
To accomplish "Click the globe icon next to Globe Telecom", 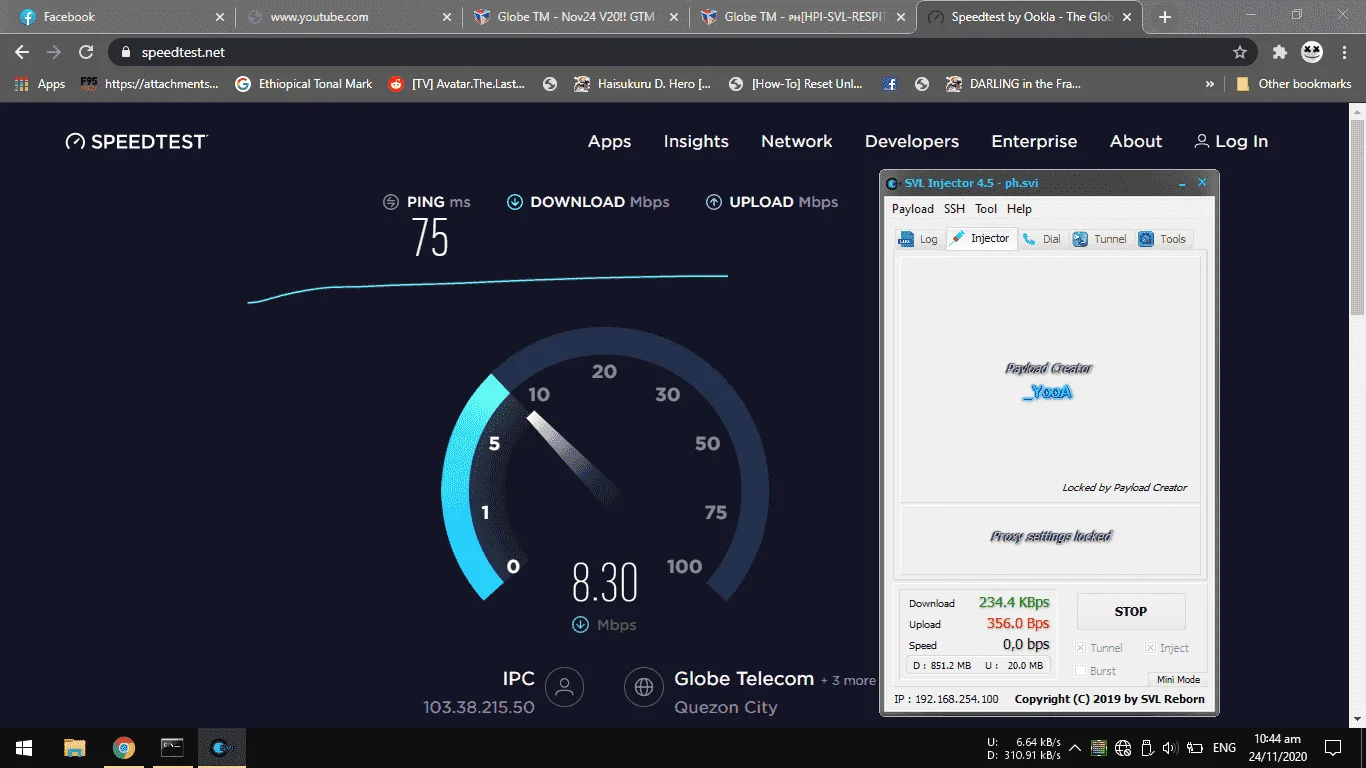I will [x=644, y=687].
